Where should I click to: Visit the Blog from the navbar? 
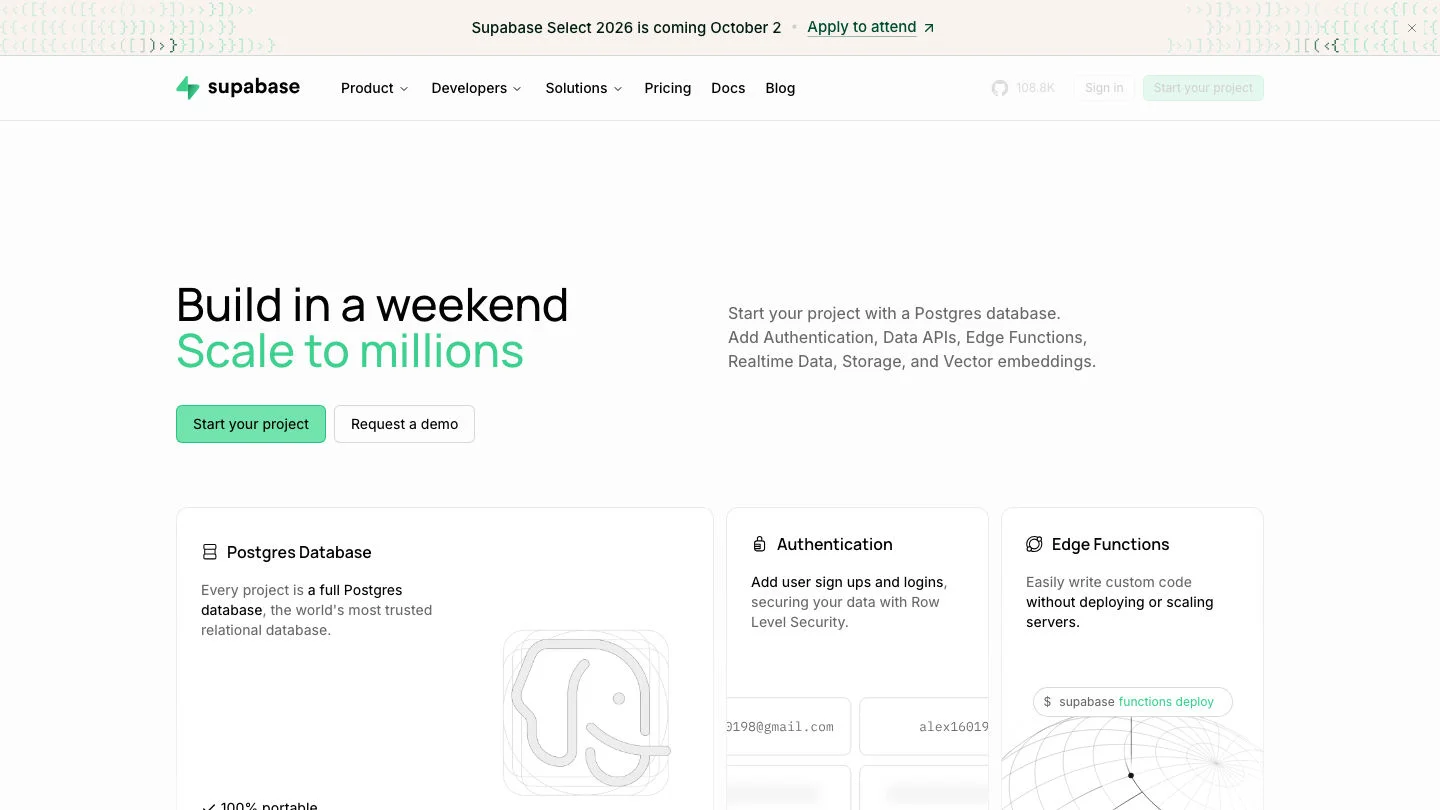point(780,88)
